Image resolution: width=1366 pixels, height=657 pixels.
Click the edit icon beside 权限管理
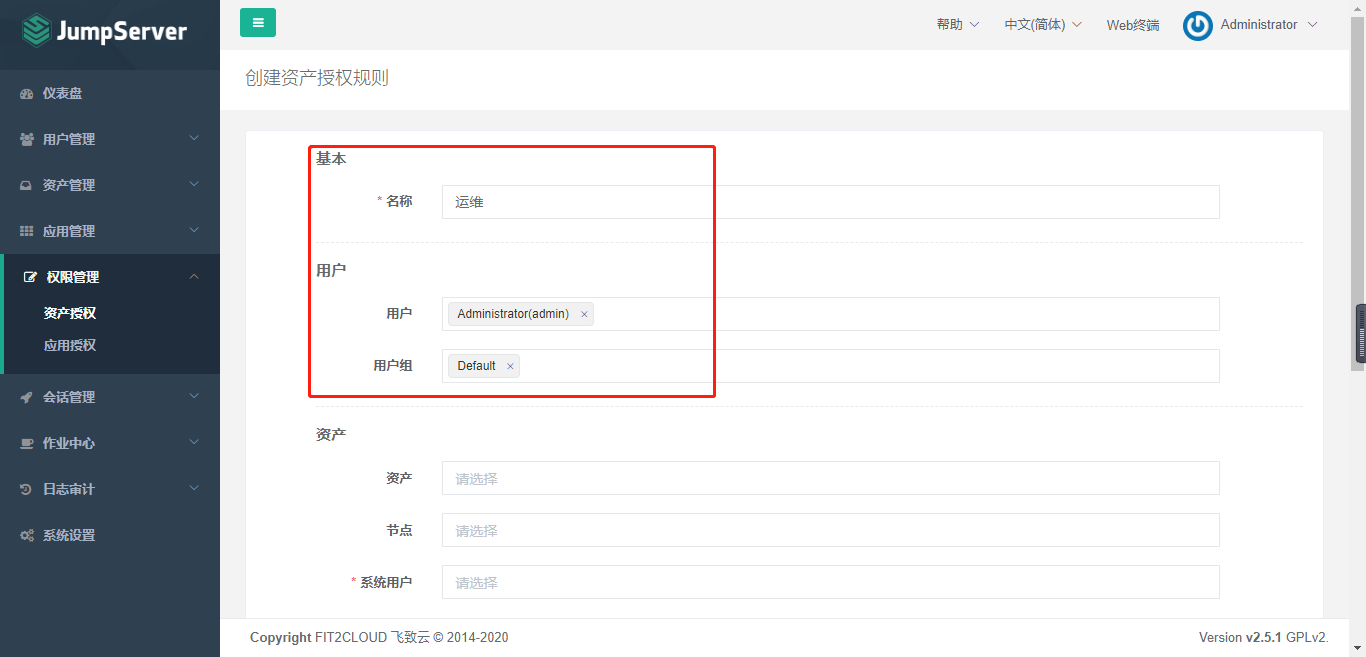(30, 278)
